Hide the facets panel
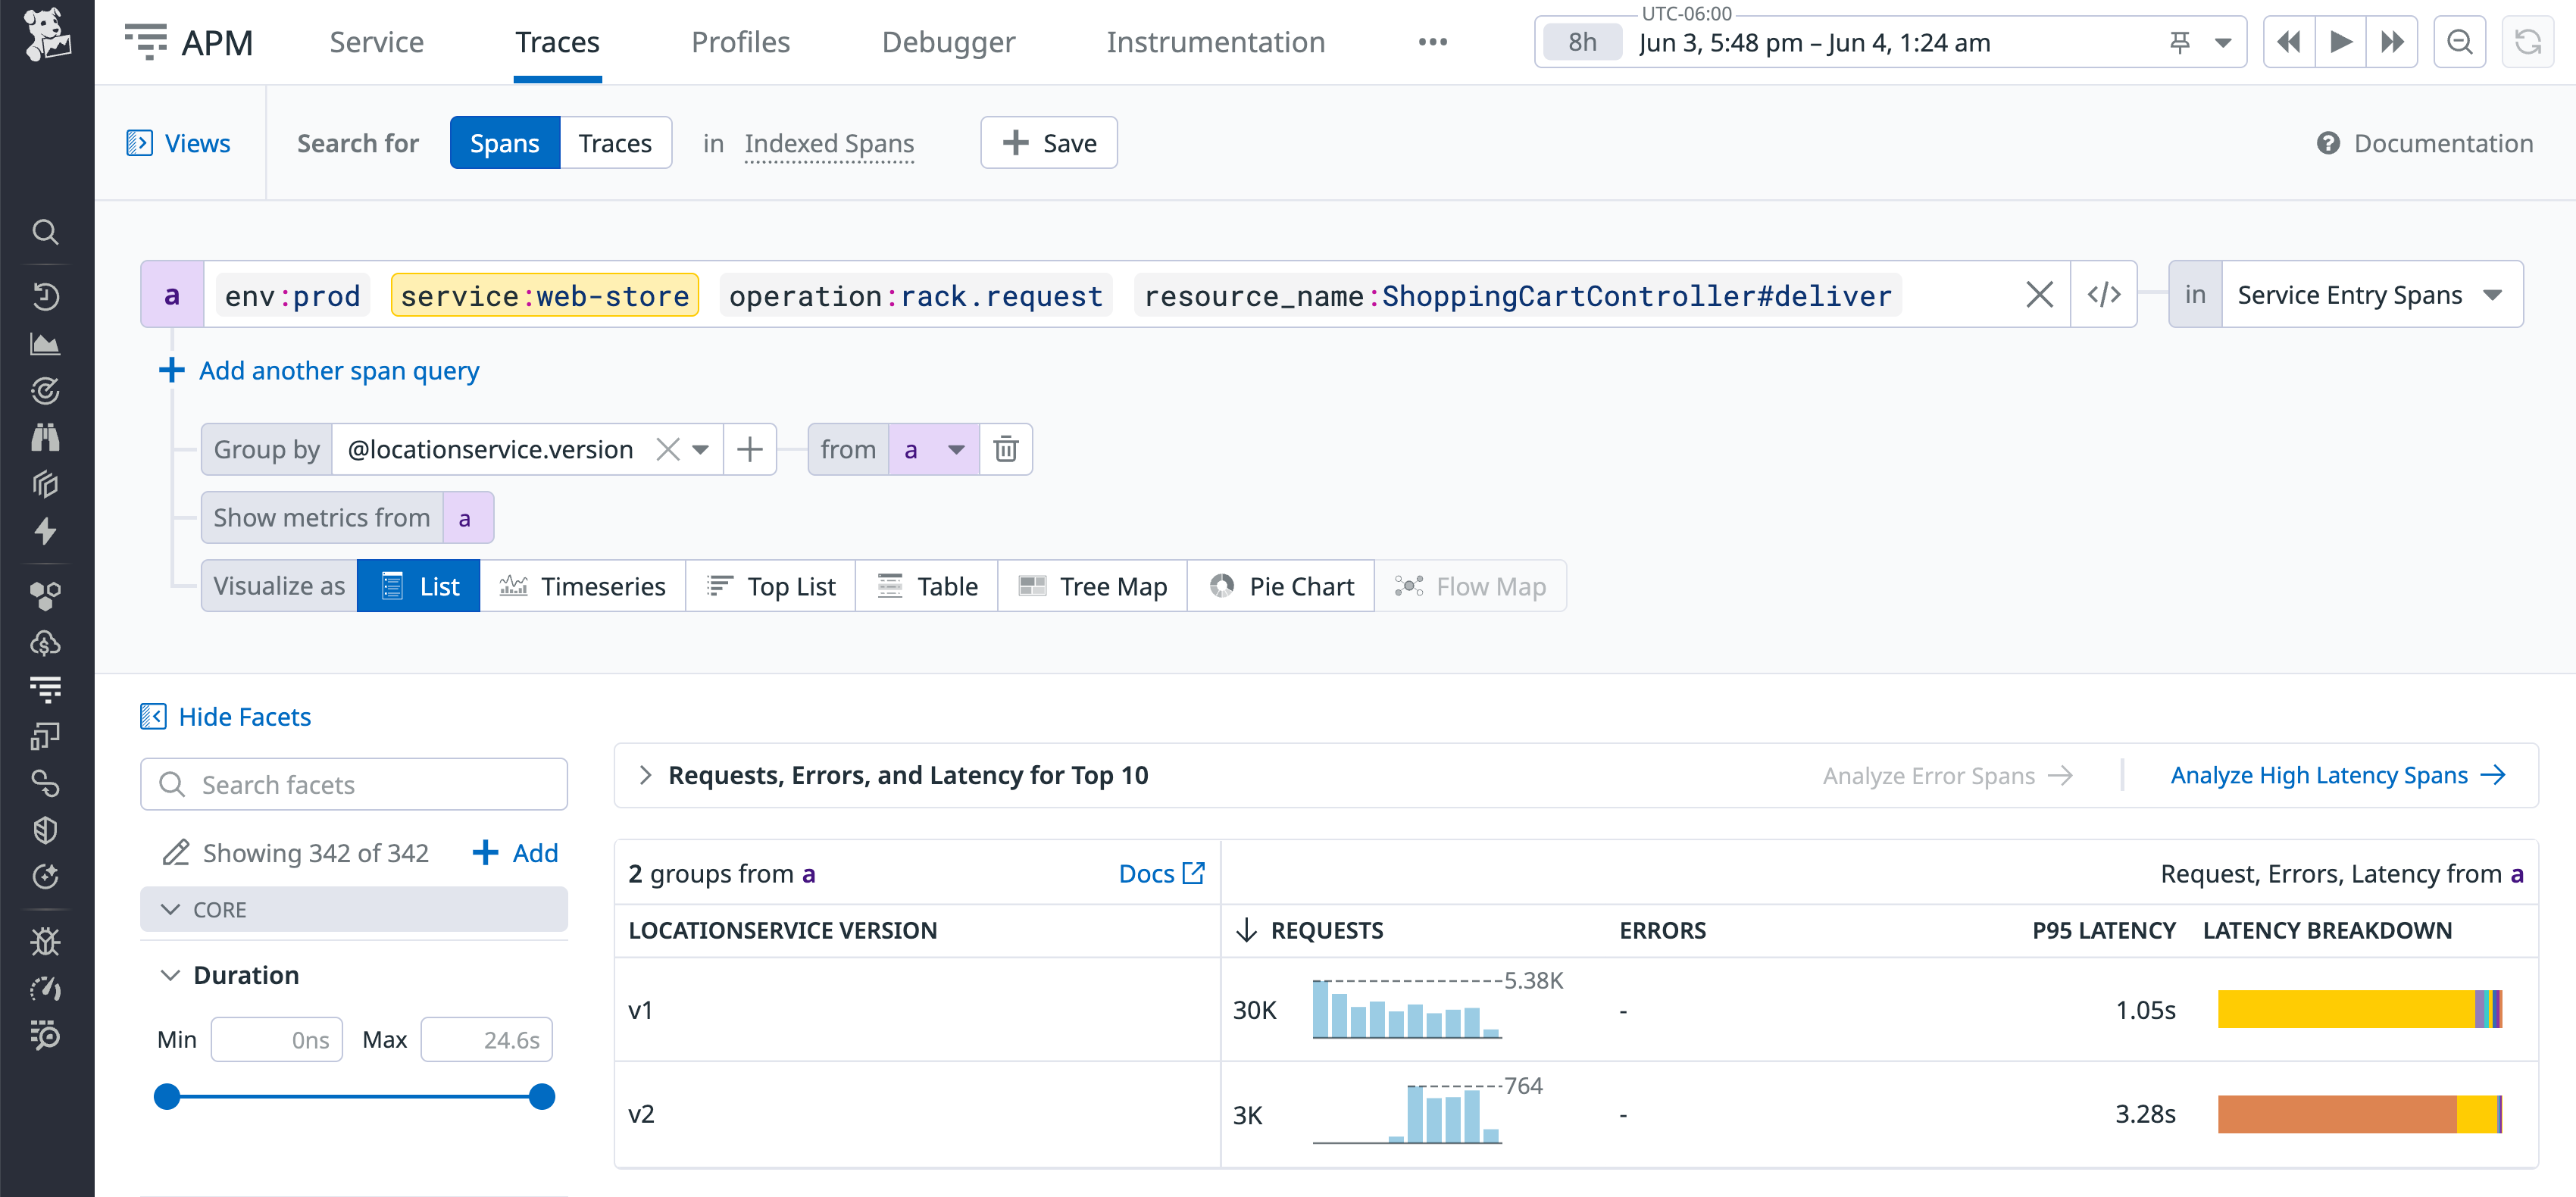 pyautogui.click(x=225, y=716)
